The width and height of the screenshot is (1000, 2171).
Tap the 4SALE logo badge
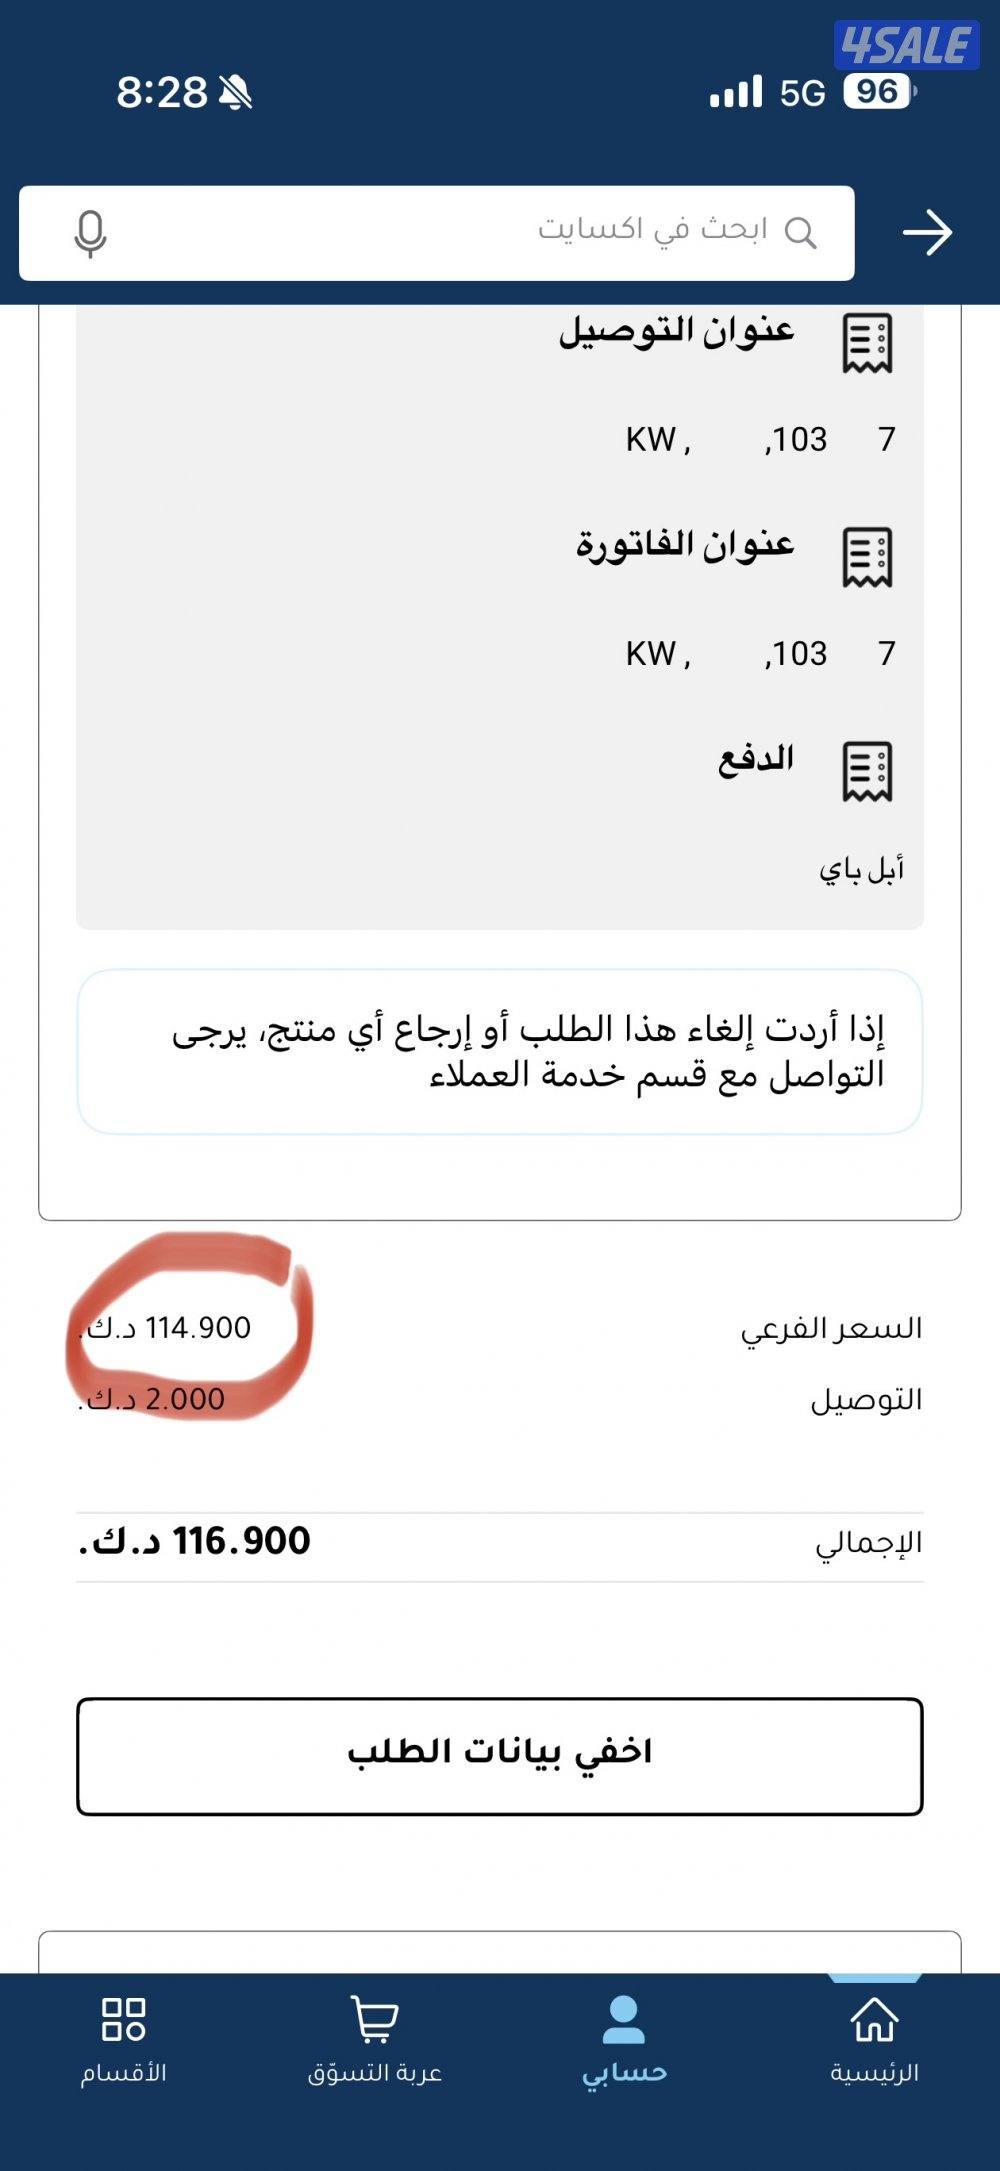click(906, 45)
